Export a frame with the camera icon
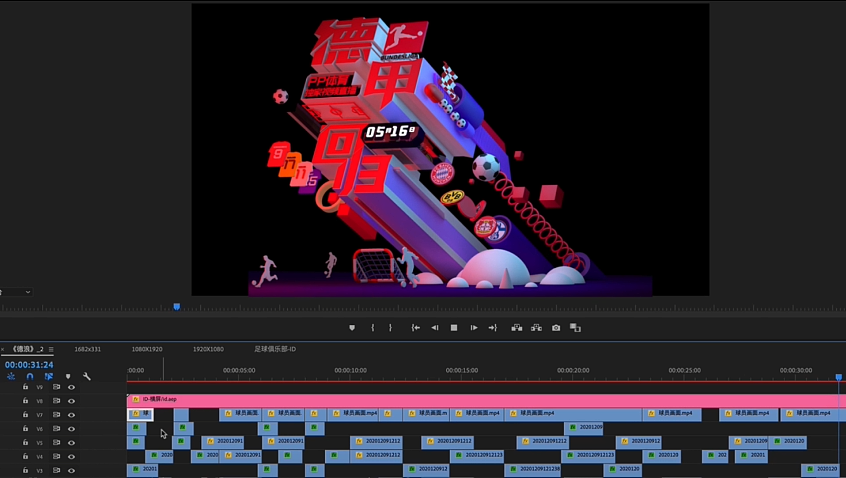 tap(556, 327)
